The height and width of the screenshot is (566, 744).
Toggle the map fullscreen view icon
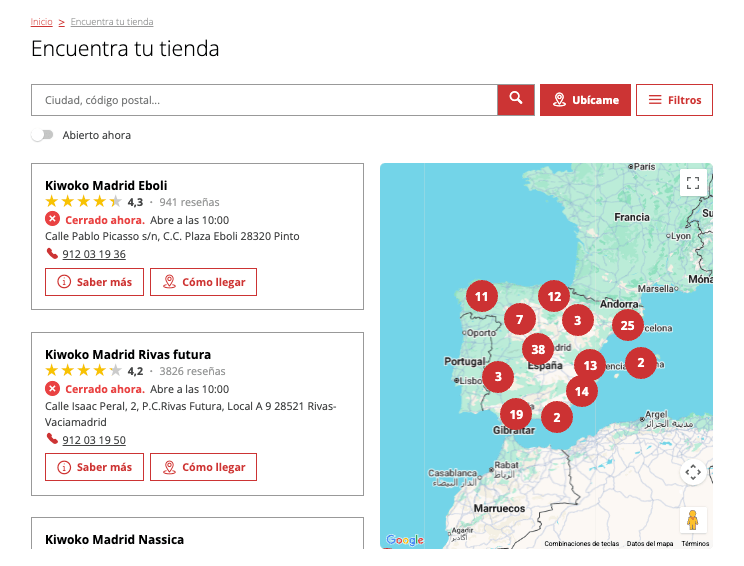coord(693,183)
